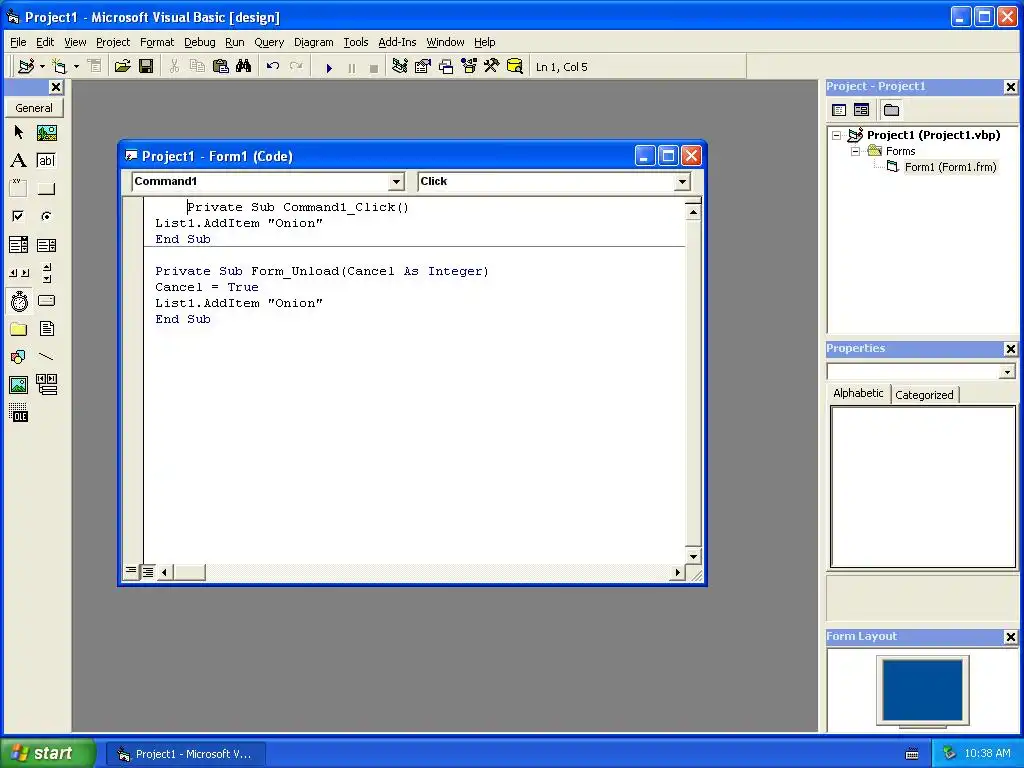Select the FileListBox control tool
The width and height of the screenshot is (1024, 768).
46,329
